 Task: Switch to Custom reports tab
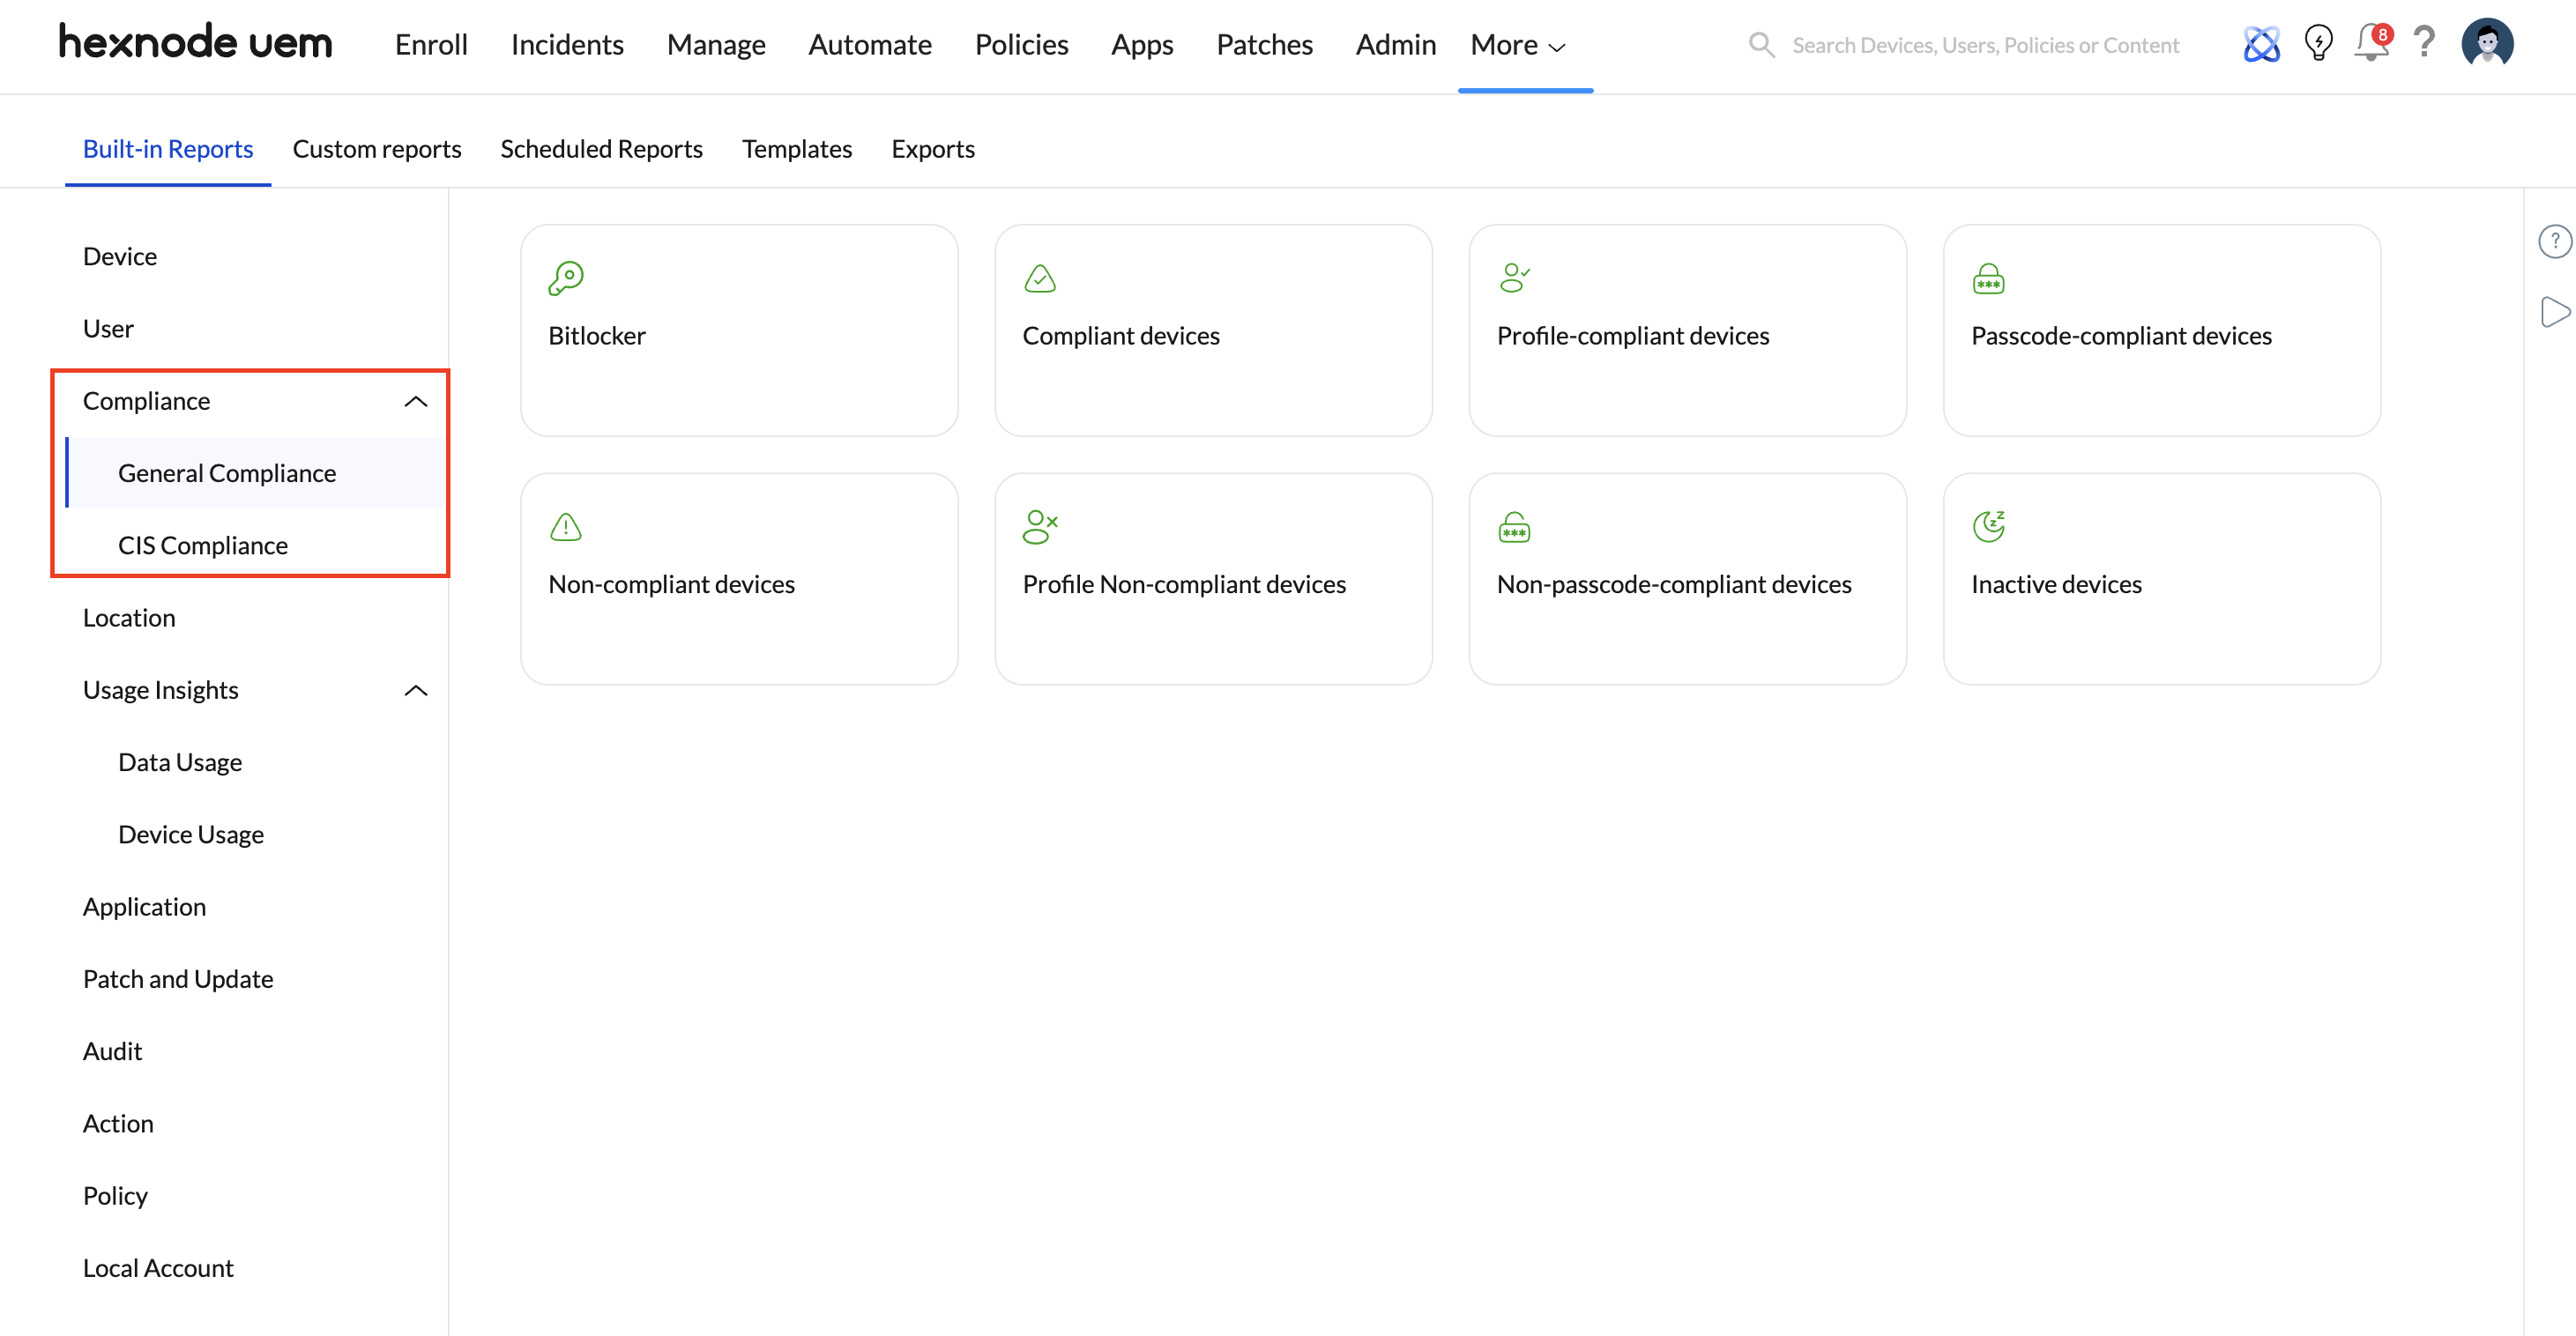point(377,149)
